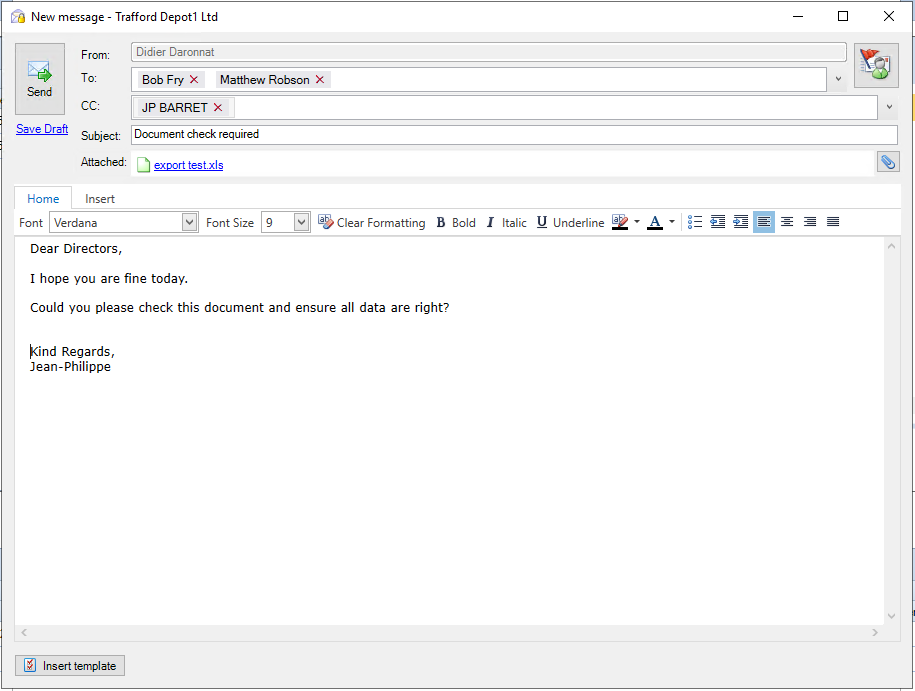
Task: Click the vertical scrollbar up arrow
Action: point(891,246)
